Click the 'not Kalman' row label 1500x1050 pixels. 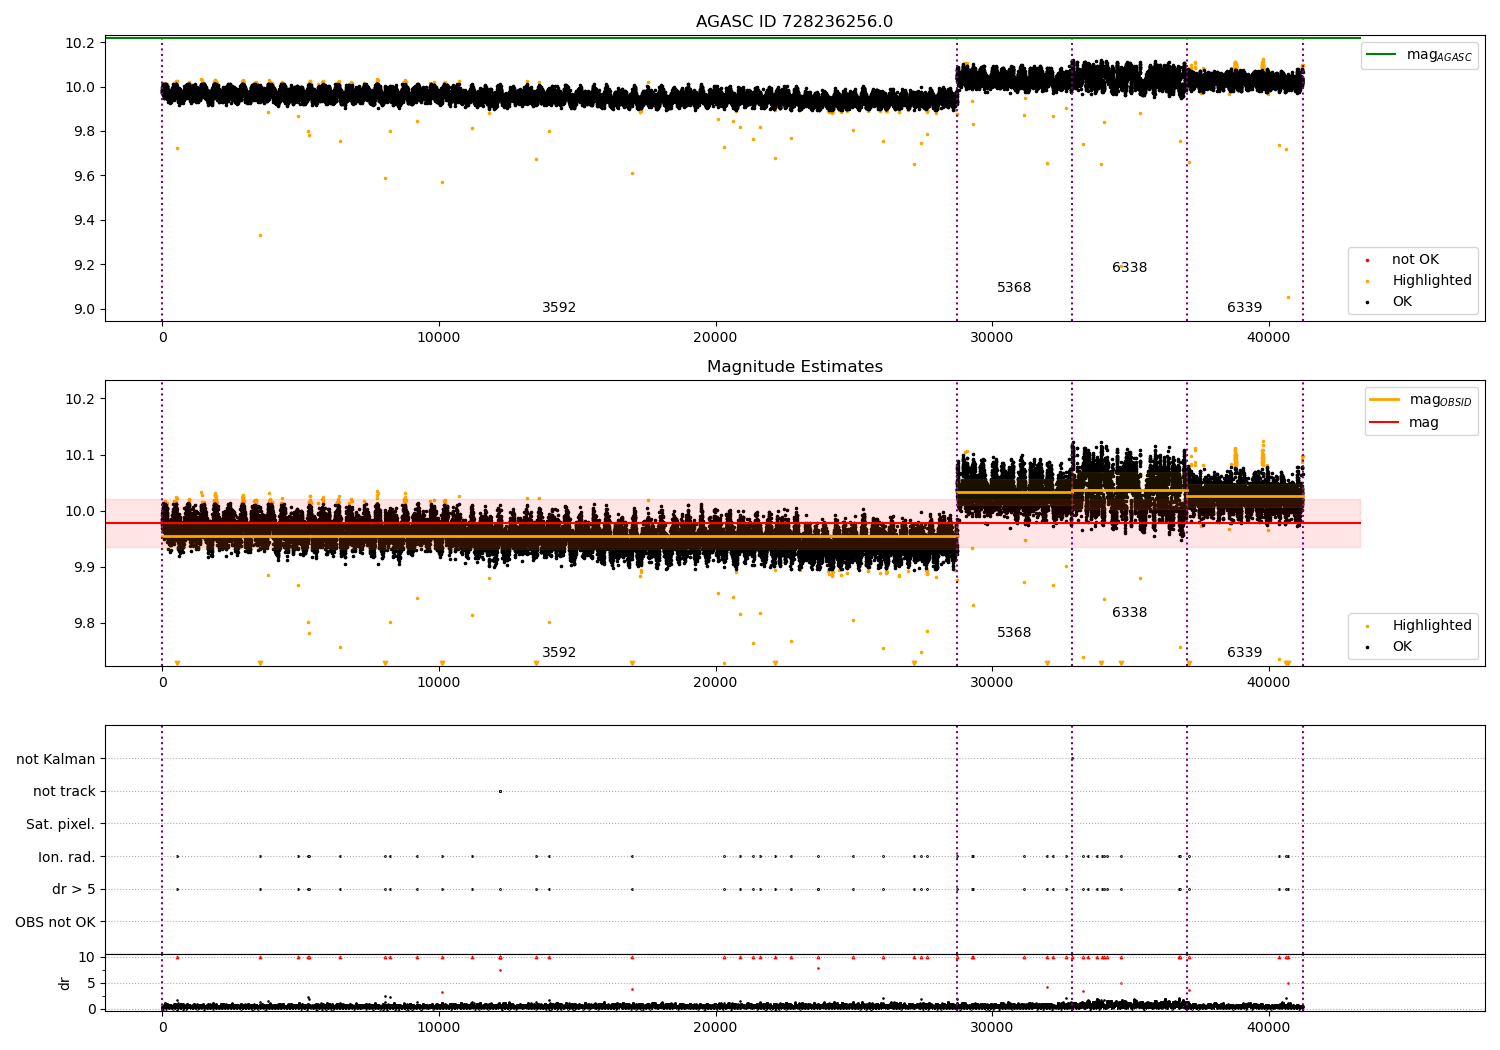click(56, 759)
